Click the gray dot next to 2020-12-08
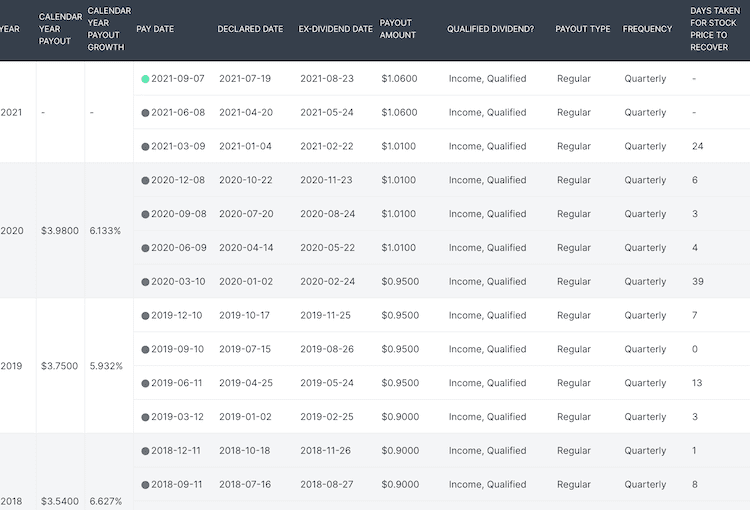This screenshot has width=750, height=510. (x=145, y=180)
